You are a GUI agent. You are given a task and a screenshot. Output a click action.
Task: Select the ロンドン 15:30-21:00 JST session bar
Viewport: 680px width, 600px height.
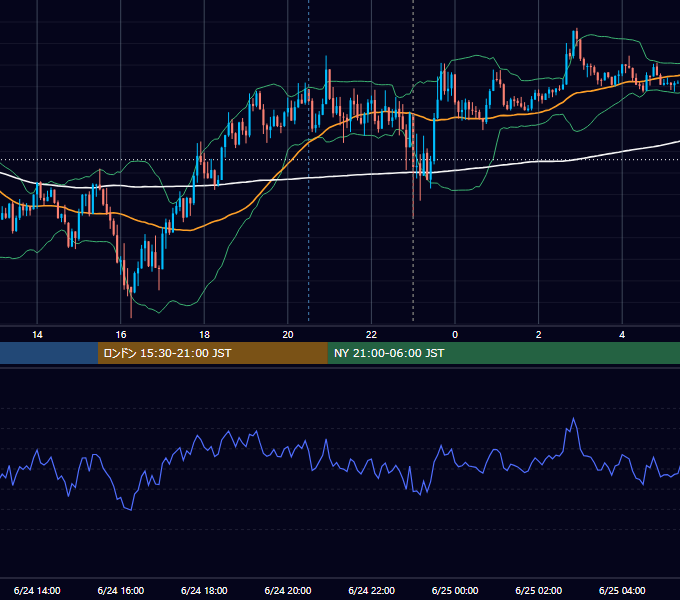click(x=212, y=353)
